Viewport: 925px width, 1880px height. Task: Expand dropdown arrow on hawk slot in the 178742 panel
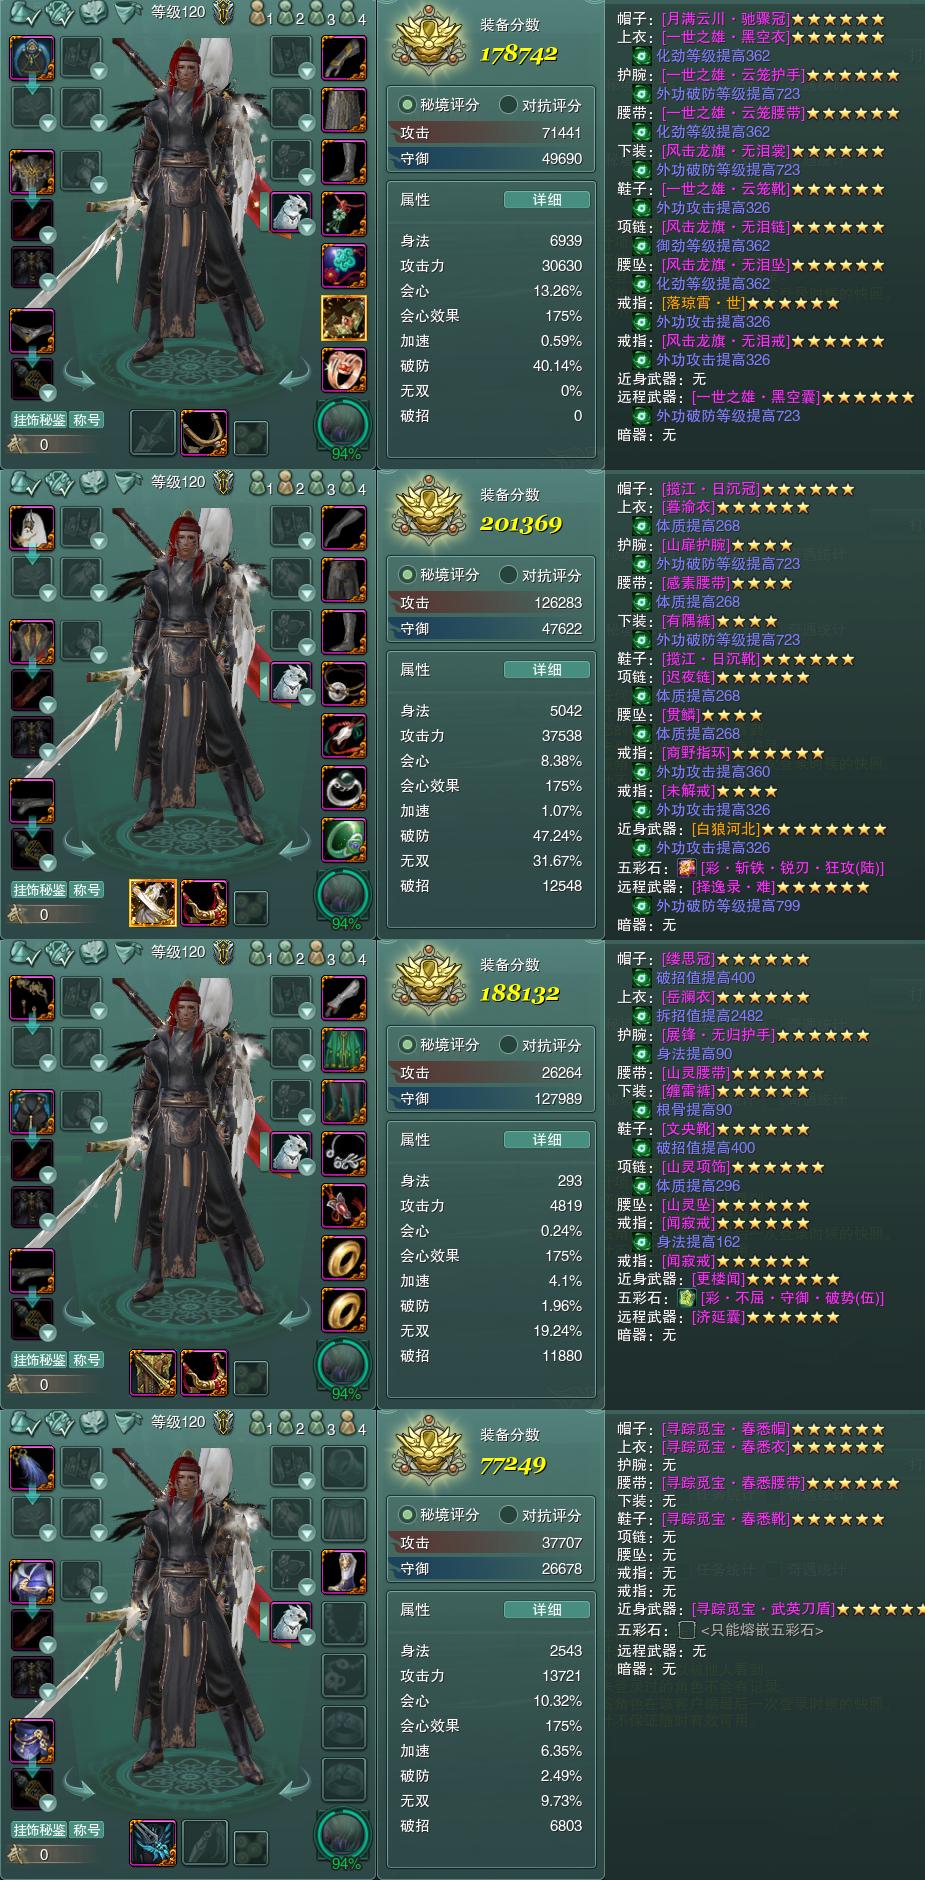click(x=307, y=226)
